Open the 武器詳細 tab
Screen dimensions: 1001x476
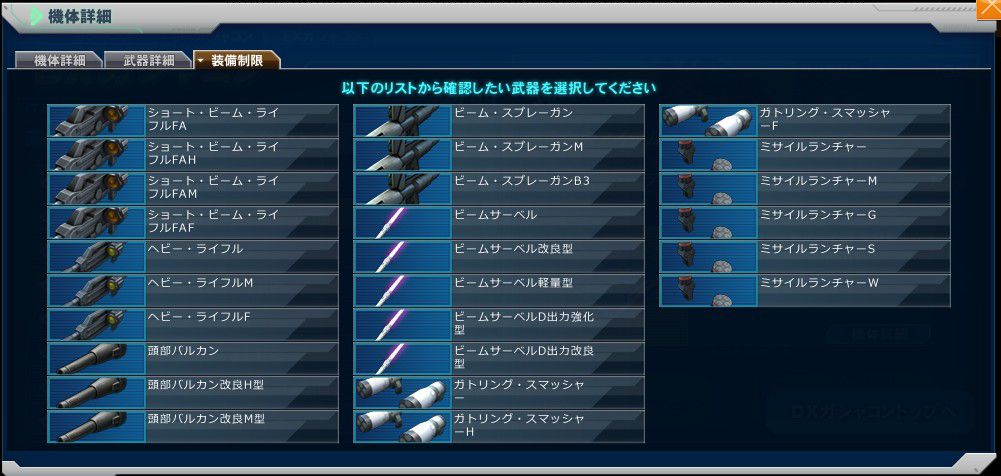pyautogui.click(x=147, y=60)
